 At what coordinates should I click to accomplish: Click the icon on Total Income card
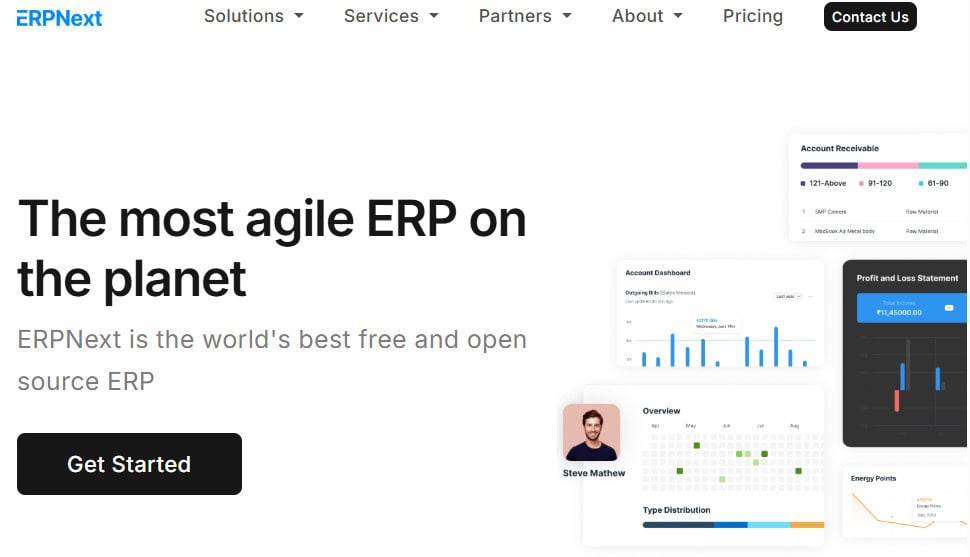tap(949, 307)
